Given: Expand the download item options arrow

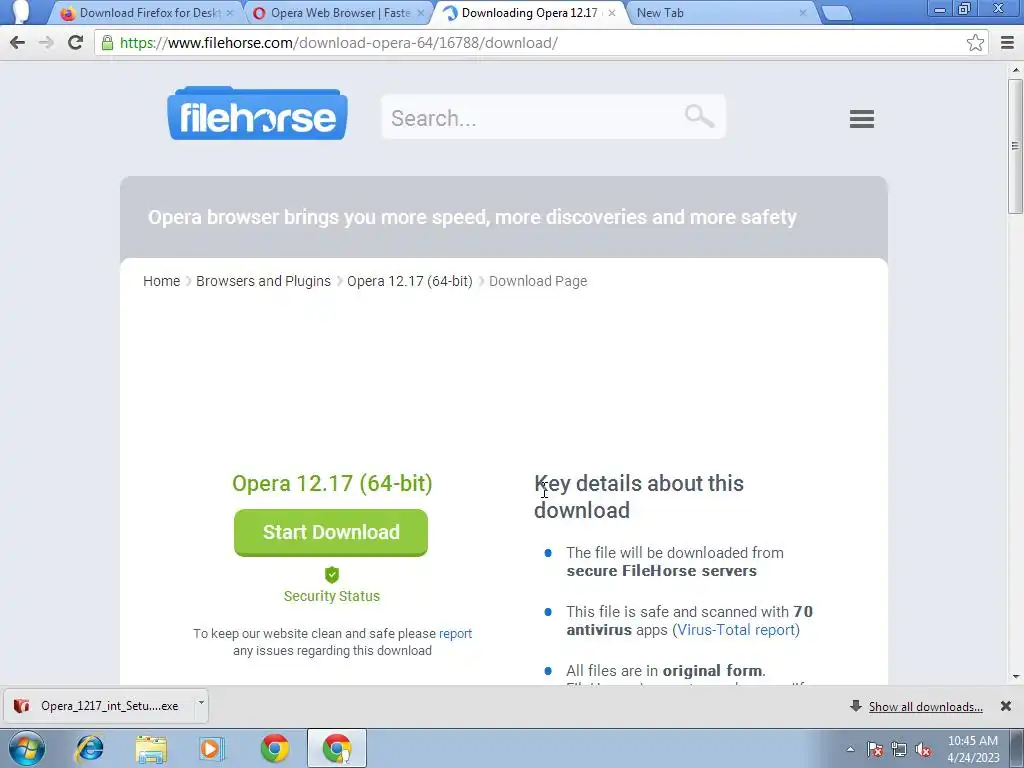Looking at the screenshot, I should pos(201,703).
